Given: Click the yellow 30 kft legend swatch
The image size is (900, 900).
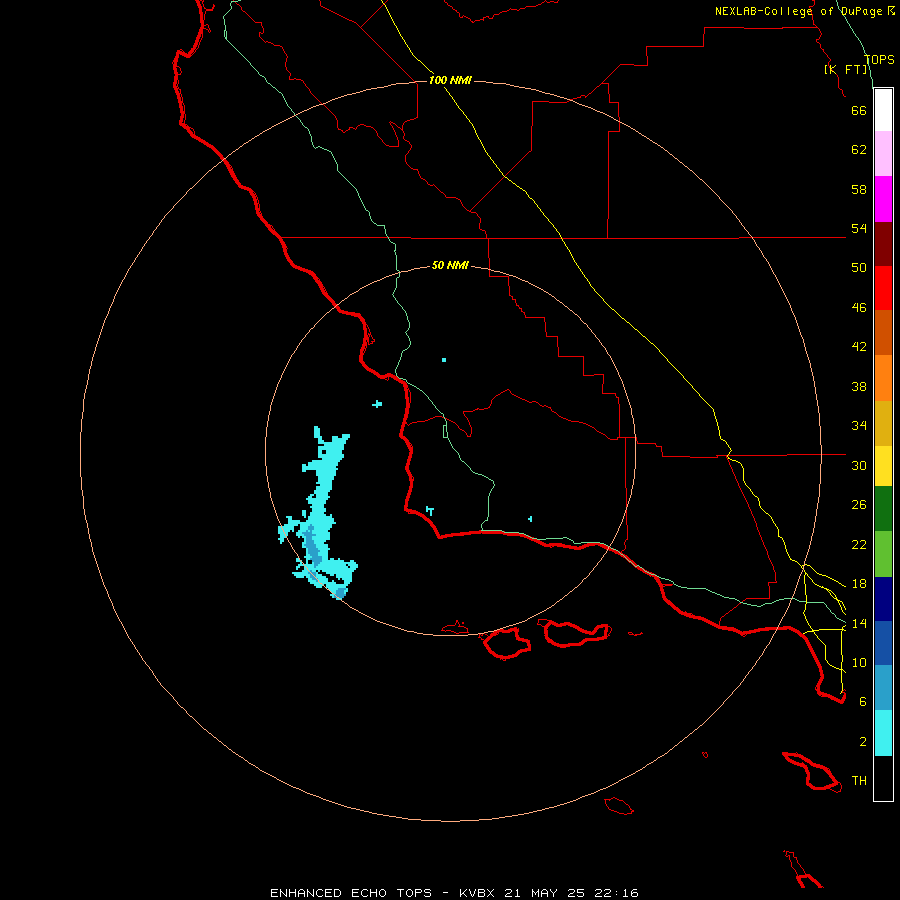Looking at the screenshot, I should (883, 466).
